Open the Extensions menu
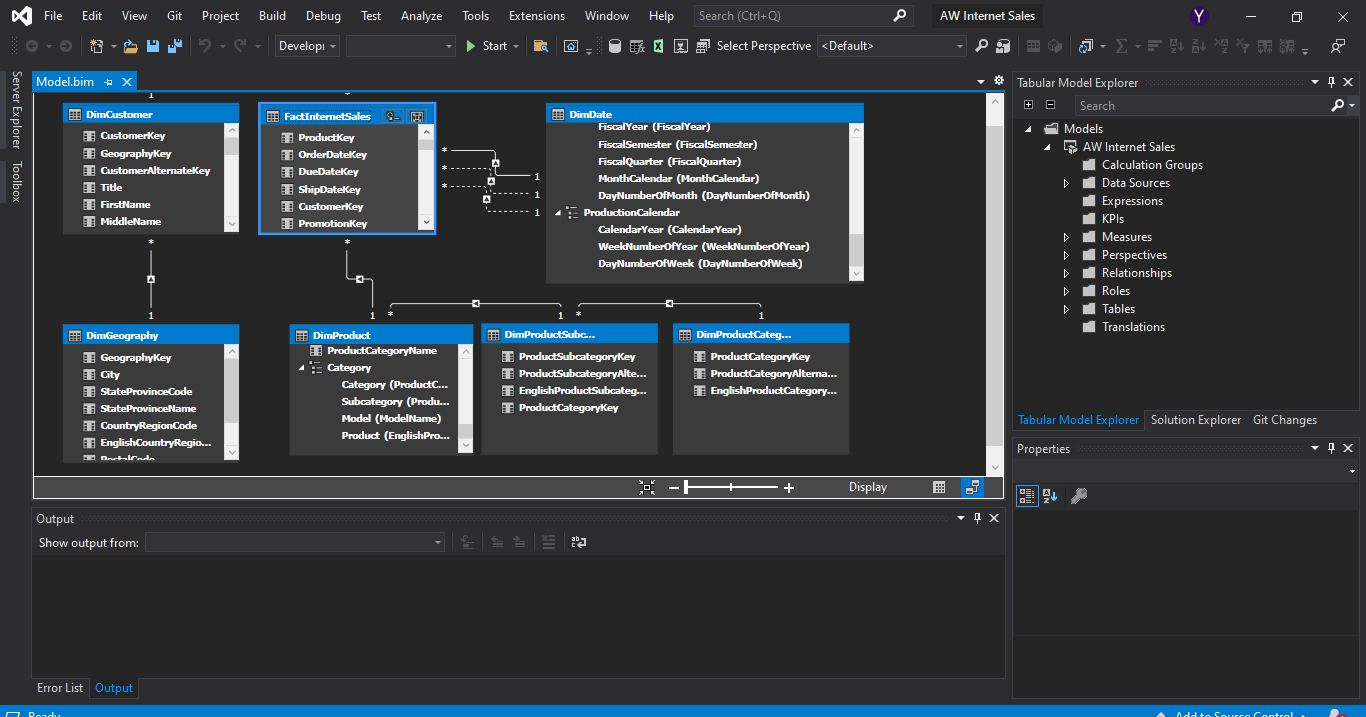This screenshot has height=717, width=1366. pos(536,16)
